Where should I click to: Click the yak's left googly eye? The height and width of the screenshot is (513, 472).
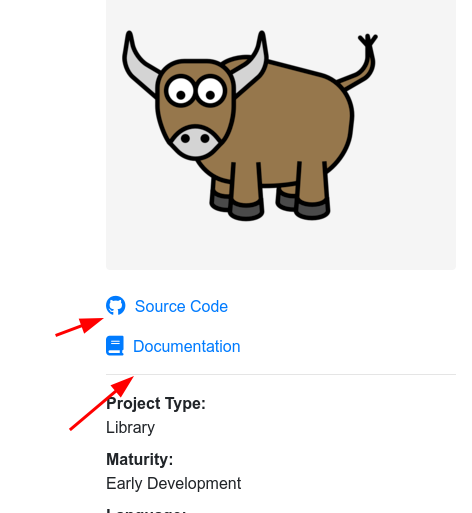coord(181,91)
